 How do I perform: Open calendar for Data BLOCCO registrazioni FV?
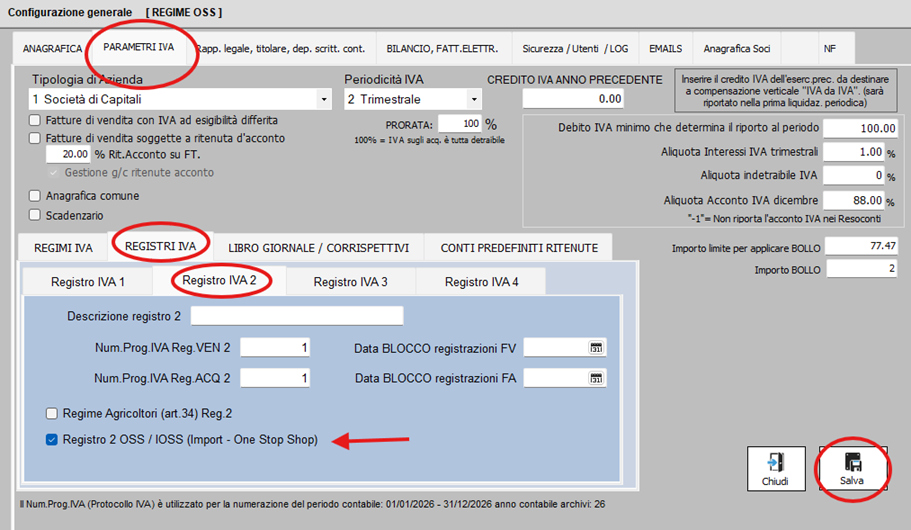(x=596, y=348)
